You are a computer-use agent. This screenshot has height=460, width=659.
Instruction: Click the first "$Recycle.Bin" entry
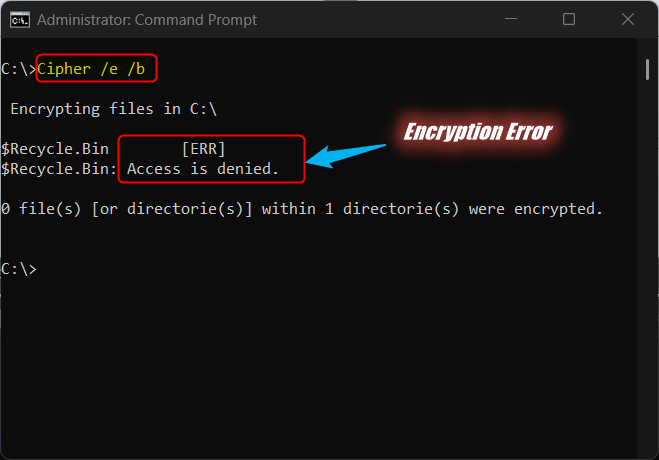click(x=55, y=149)
